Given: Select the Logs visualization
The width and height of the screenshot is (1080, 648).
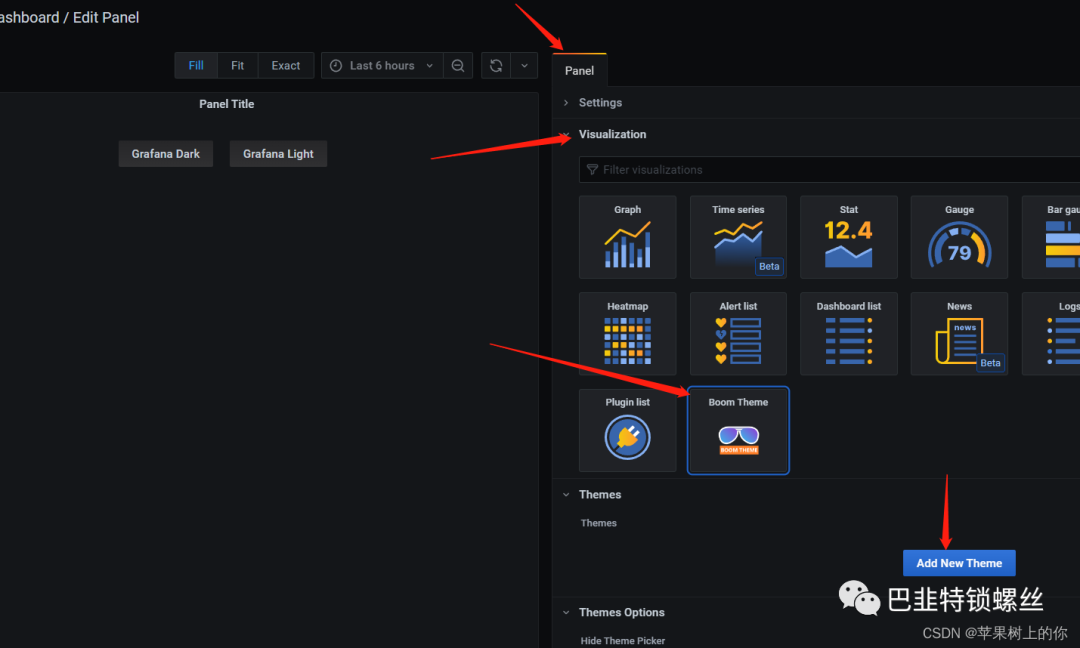Looking at the screenshot, I should (x=1051, y=334).
